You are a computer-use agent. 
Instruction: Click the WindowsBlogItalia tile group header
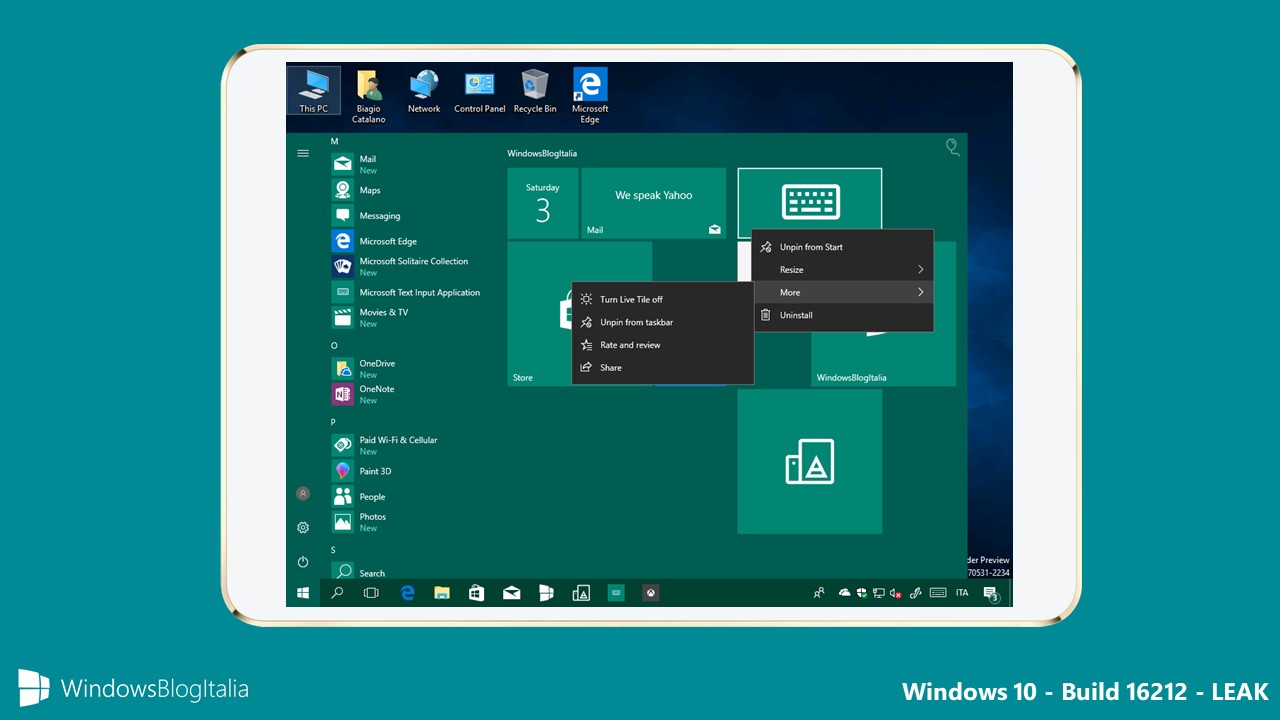tap(542, 153)
